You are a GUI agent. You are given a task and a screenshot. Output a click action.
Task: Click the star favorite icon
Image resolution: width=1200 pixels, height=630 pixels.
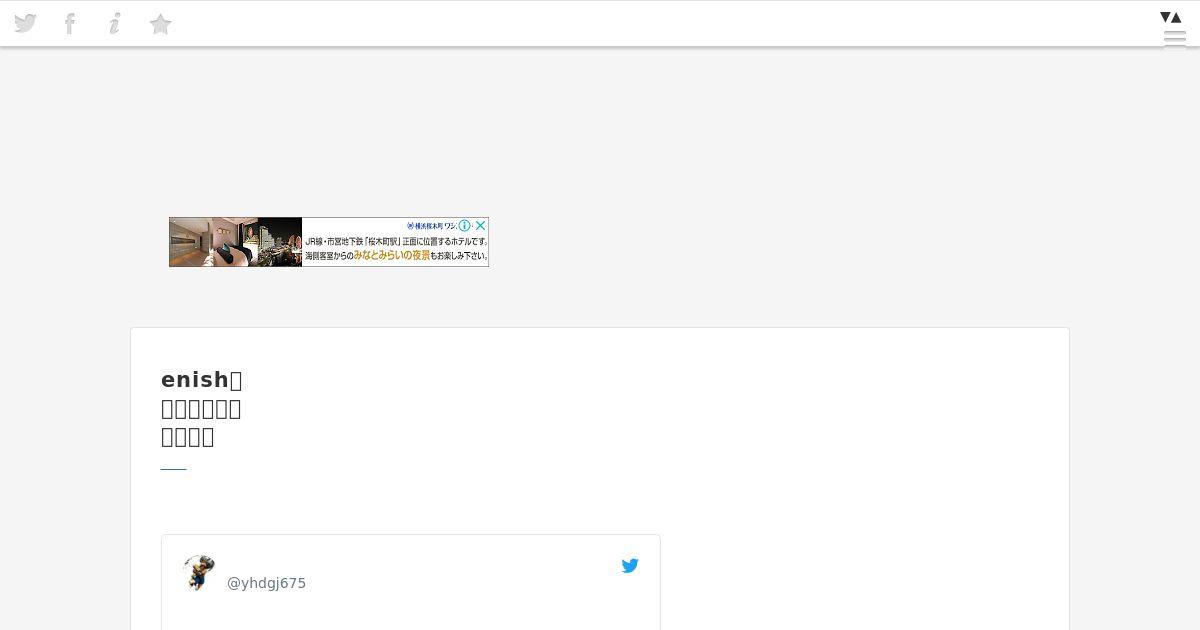pos(160,24)
